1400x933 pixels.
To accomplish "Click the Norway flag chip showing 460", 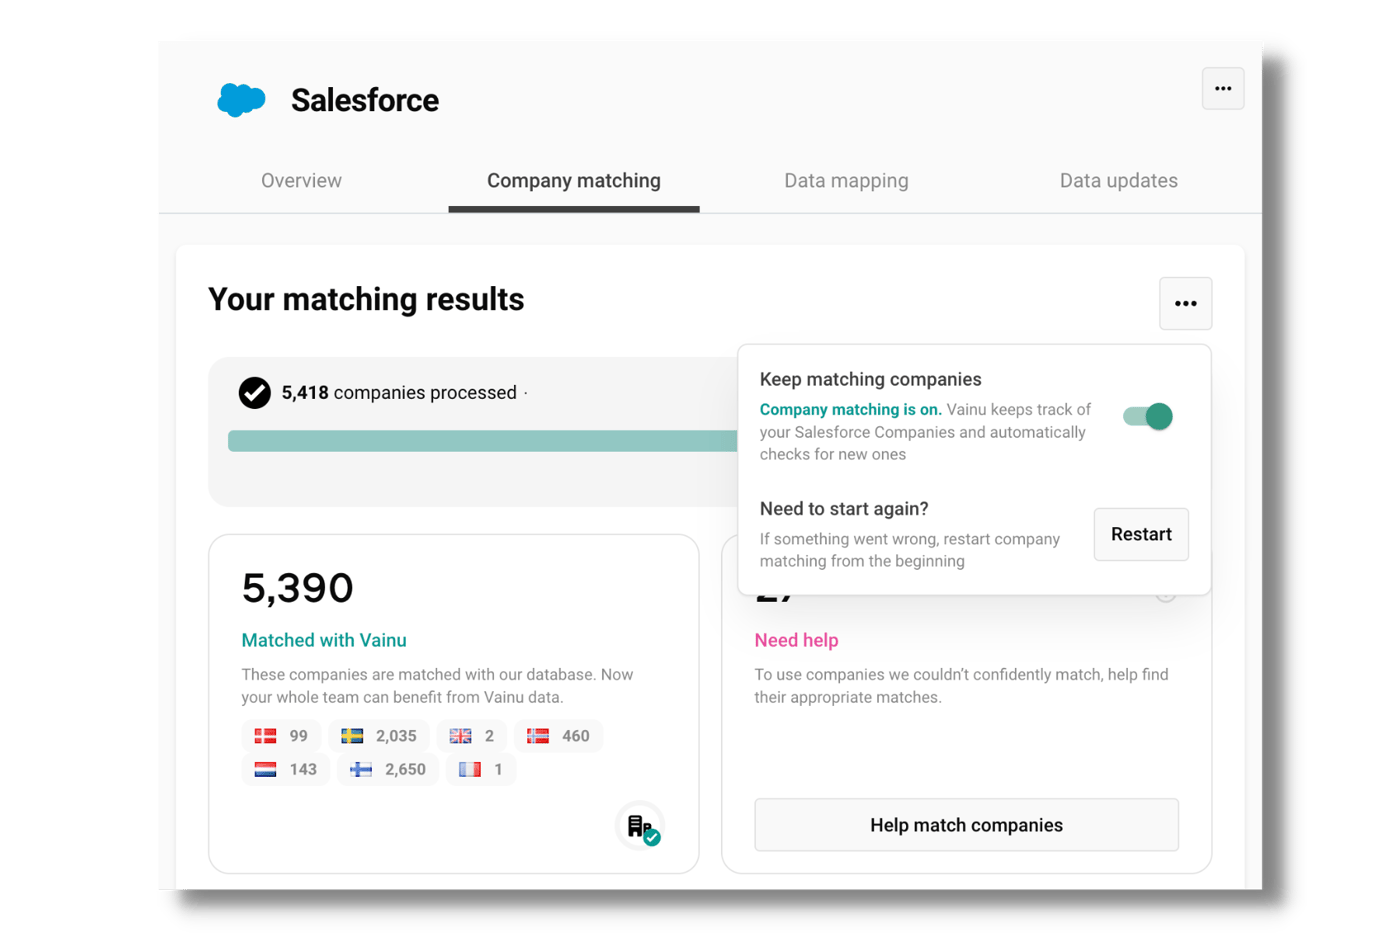I will pyautogui.click(x=558, y=736).
